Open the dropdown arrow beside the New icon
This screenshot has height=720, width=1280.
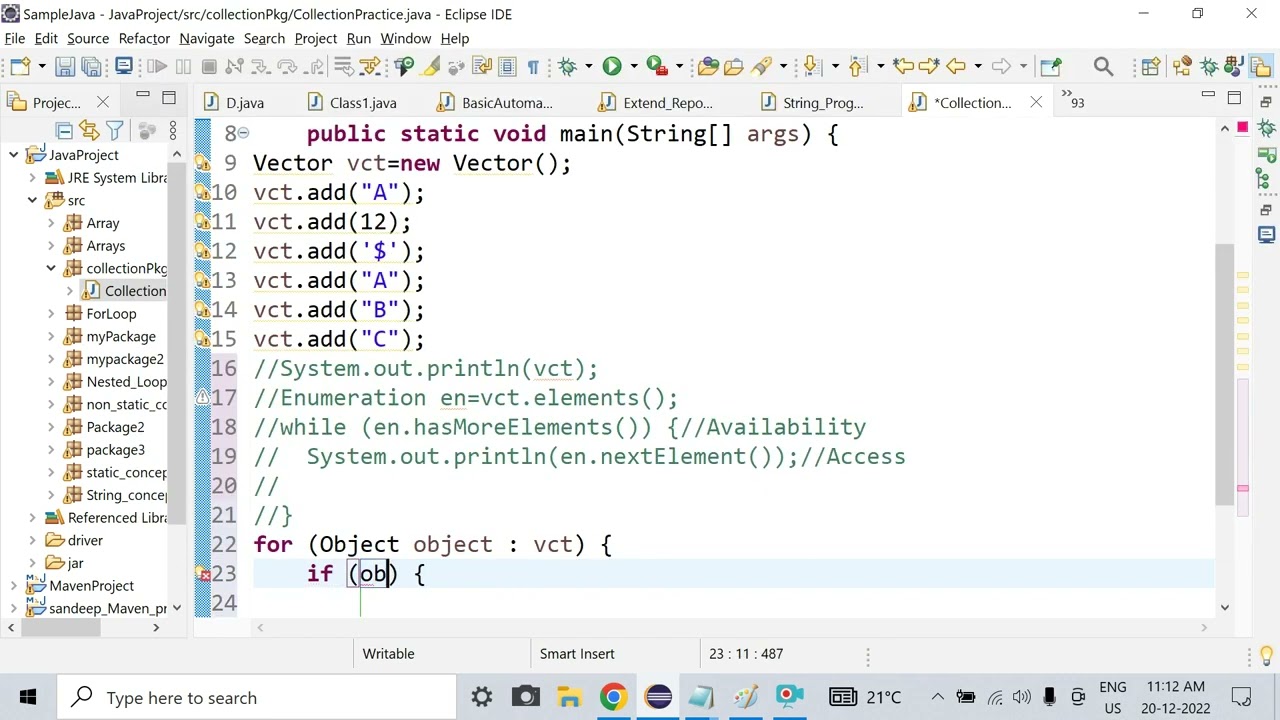coord(42,67)
